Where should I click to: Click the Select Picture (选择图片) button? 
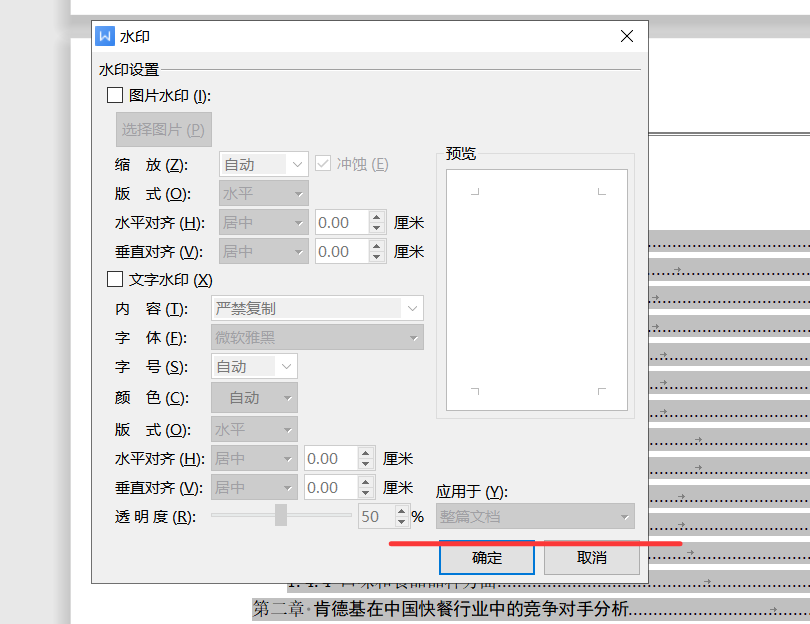[164, 129]
